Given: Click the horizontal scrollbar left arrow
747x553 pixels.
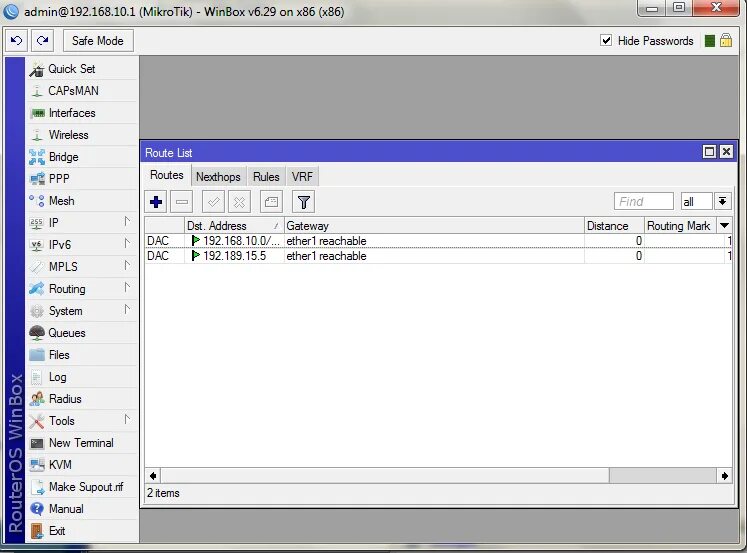Looking at the screenshot, I should (153, 475).
